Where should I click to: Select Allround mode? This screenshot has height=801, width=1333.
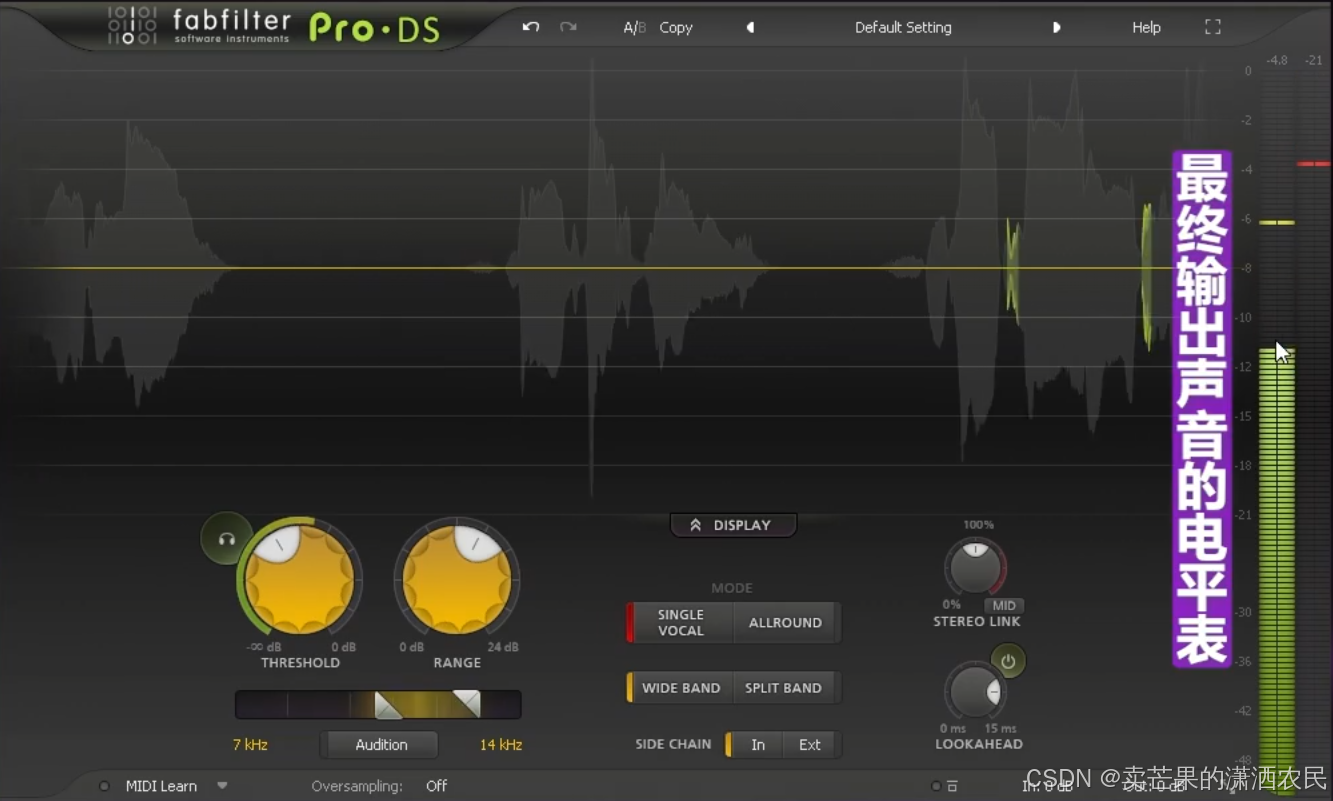[x=785, y=622]
